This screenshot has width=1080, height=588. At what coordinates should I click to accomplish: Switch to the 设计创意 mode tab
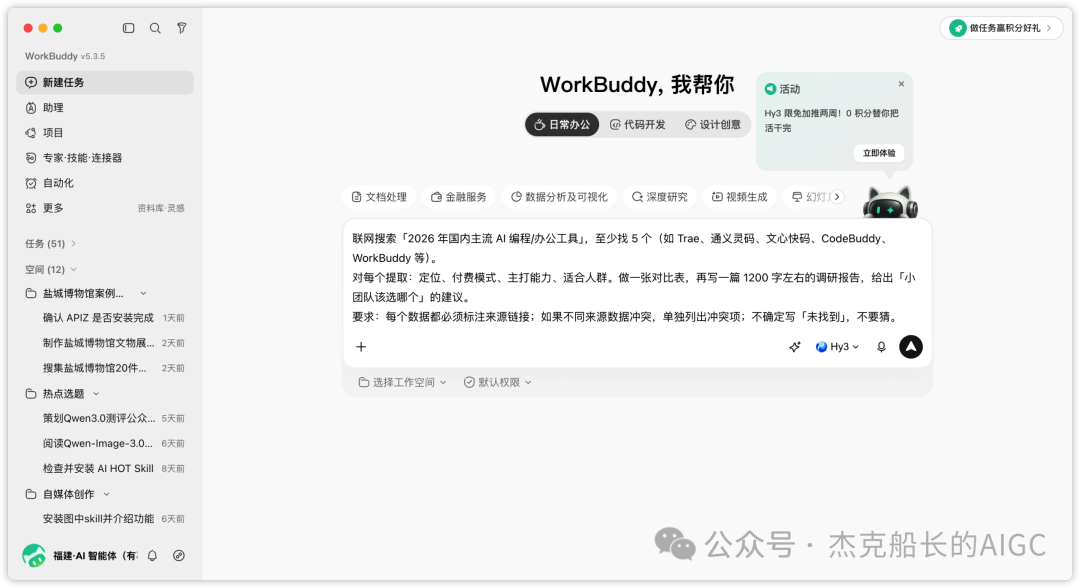coord(713,125)
